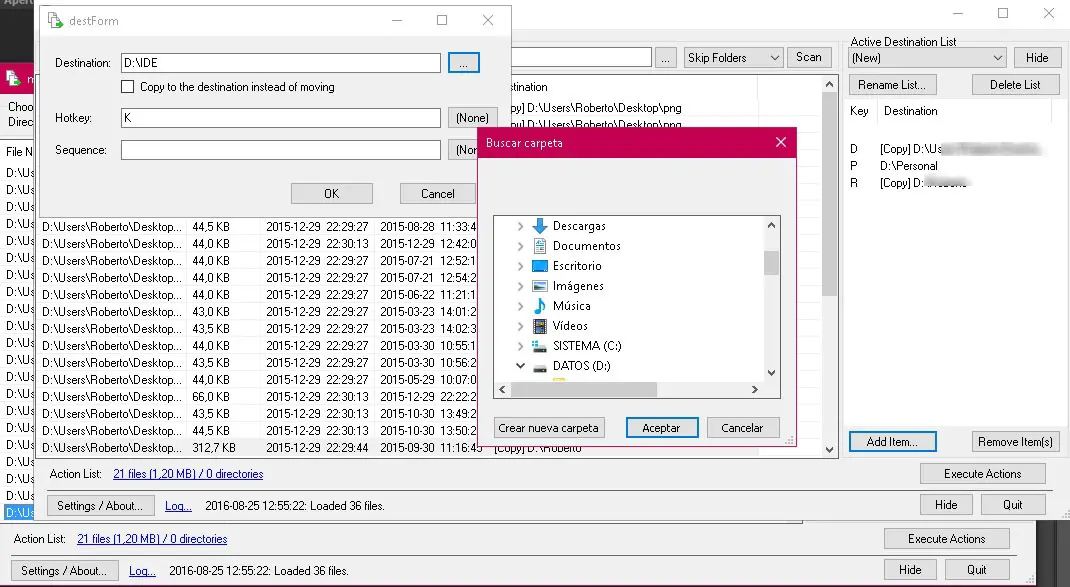Click the SISTEMA (C:) drive icon

(540, 346)
